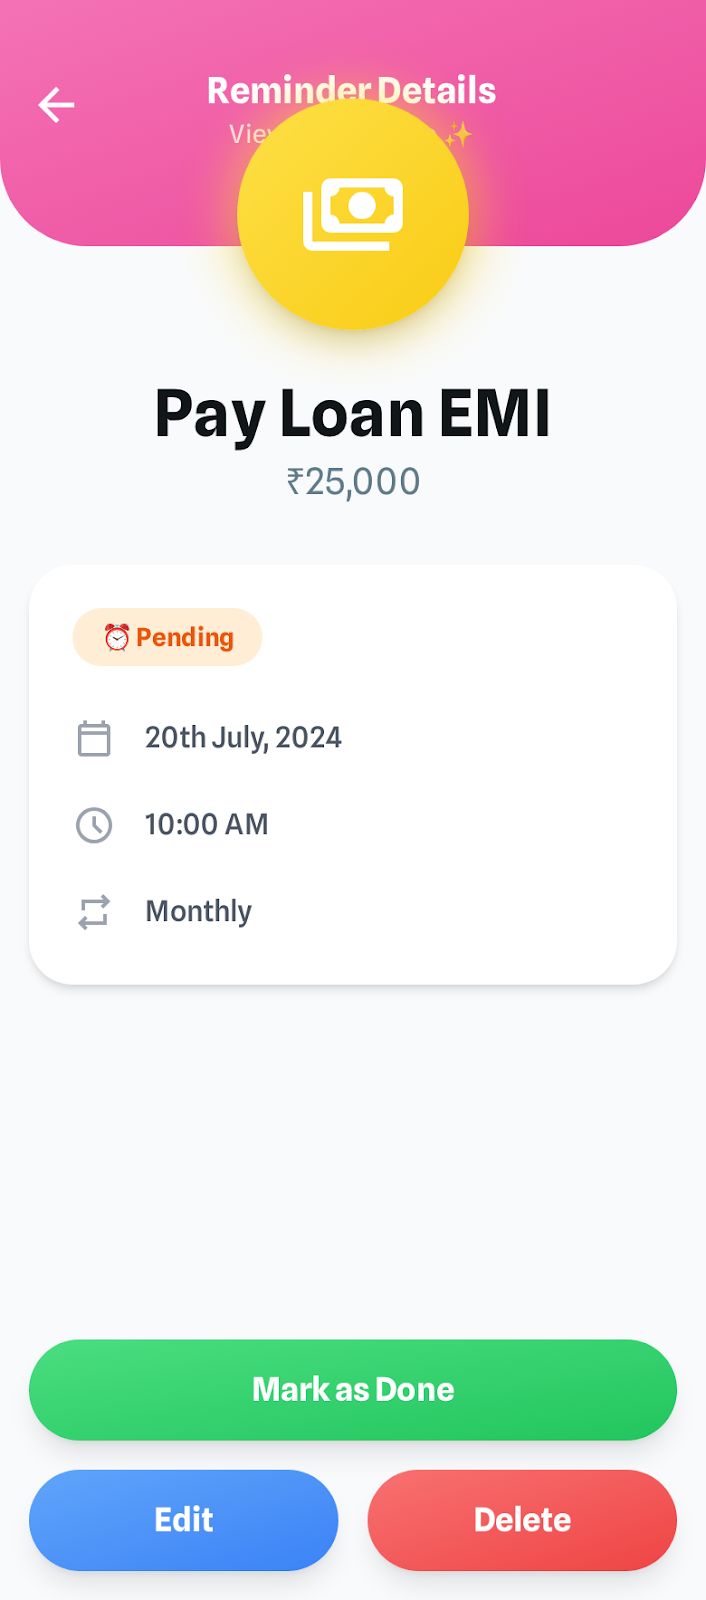This screenshot has width=706, height=1600.
Task: Click the repeat arrows icon beside Monthly
Action: pyautogui.click(x=94, y=912)
